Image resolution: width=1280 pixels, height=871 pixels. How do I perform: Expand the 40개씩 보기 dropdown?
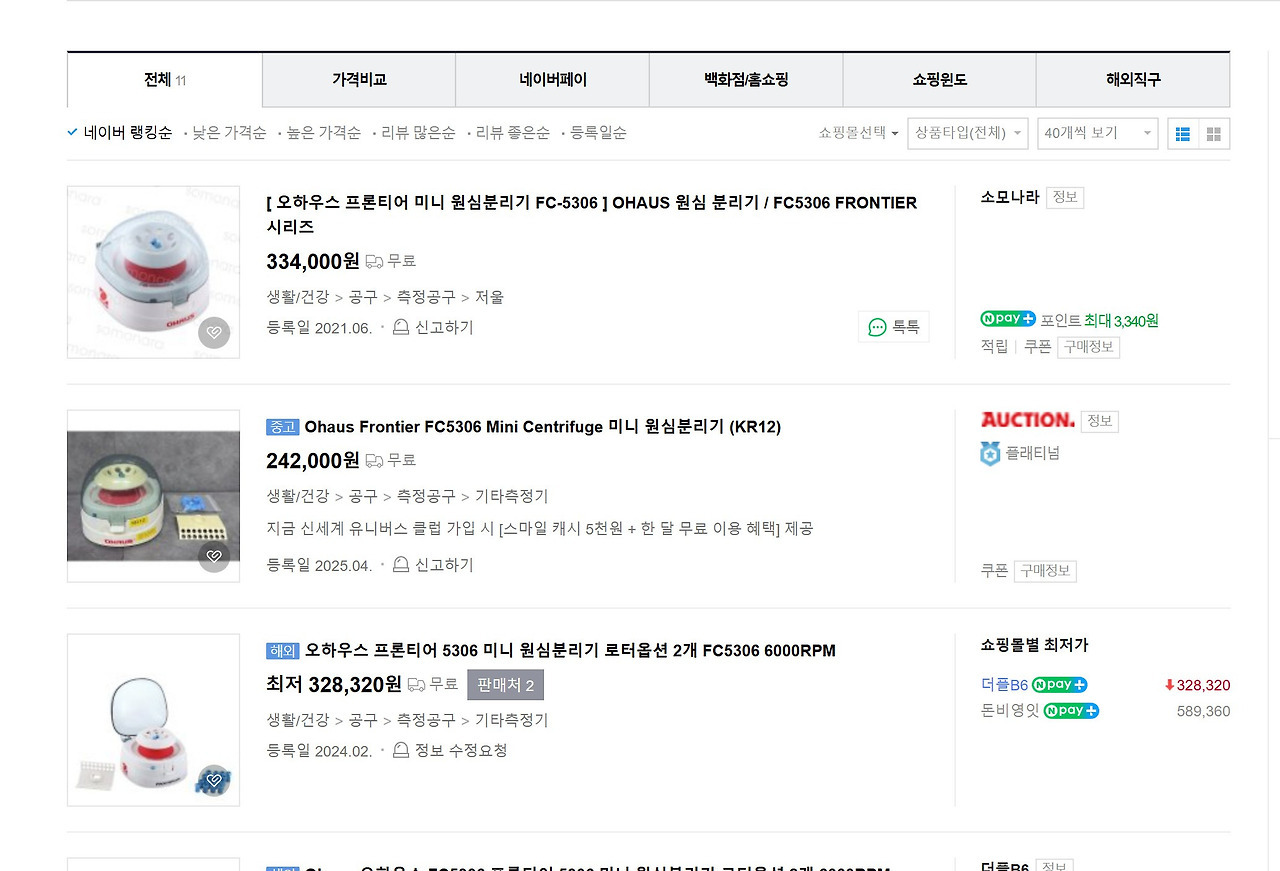[x=1097, y=133]
